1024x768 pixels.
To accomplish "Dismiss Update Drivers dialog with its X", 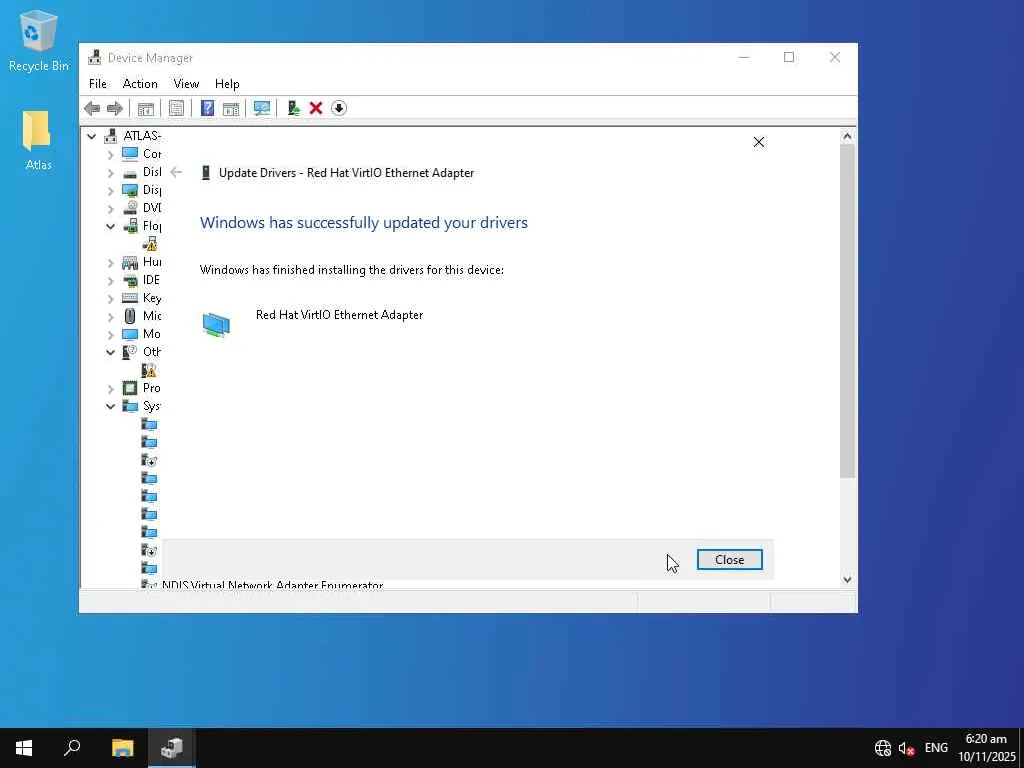I will click(759, 142).
